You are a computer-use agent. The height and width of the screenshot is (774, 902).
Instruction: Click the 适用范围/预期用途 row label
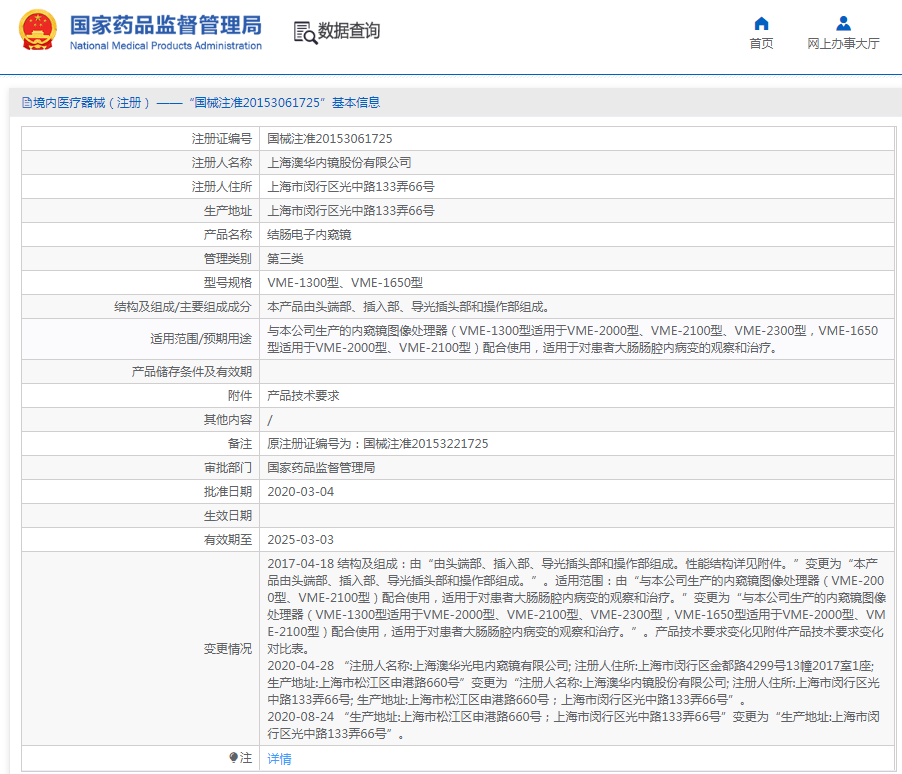click(201, 339)
